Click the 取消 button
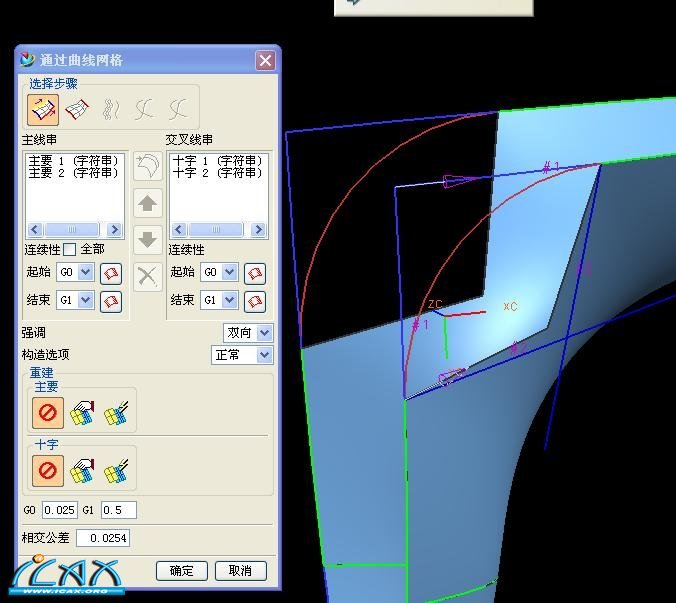Image resolution: width=676 pixels, height=603 pixels. [x=240, y=571]
